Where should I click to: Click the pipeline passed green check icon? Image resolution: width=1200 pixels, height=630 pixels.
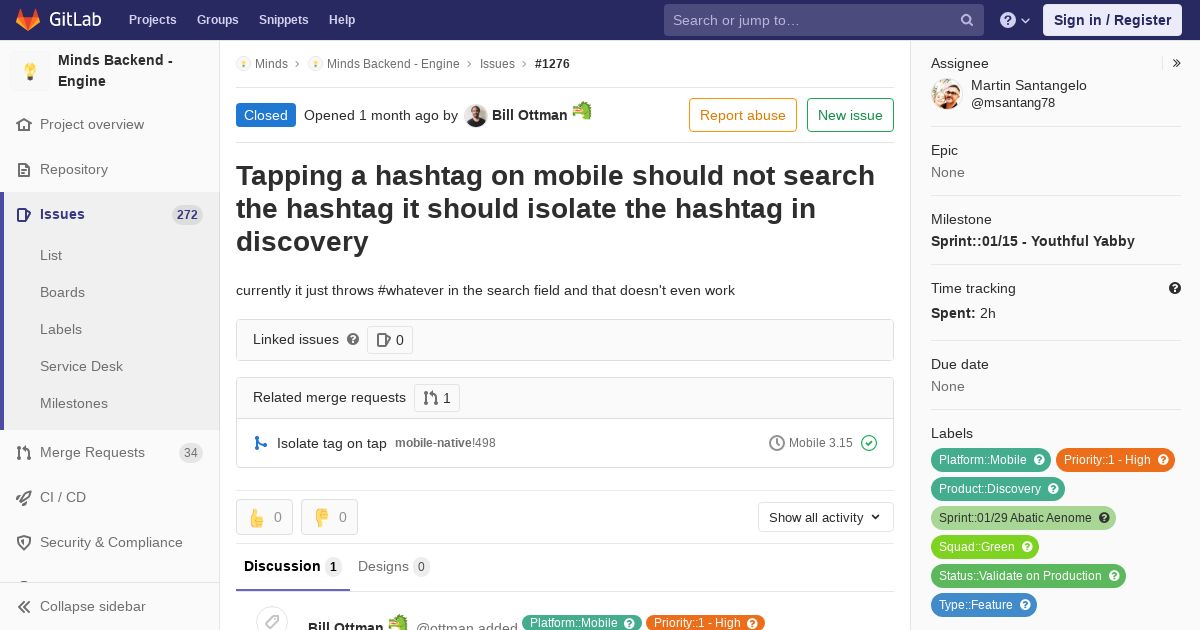pos(869,443)
